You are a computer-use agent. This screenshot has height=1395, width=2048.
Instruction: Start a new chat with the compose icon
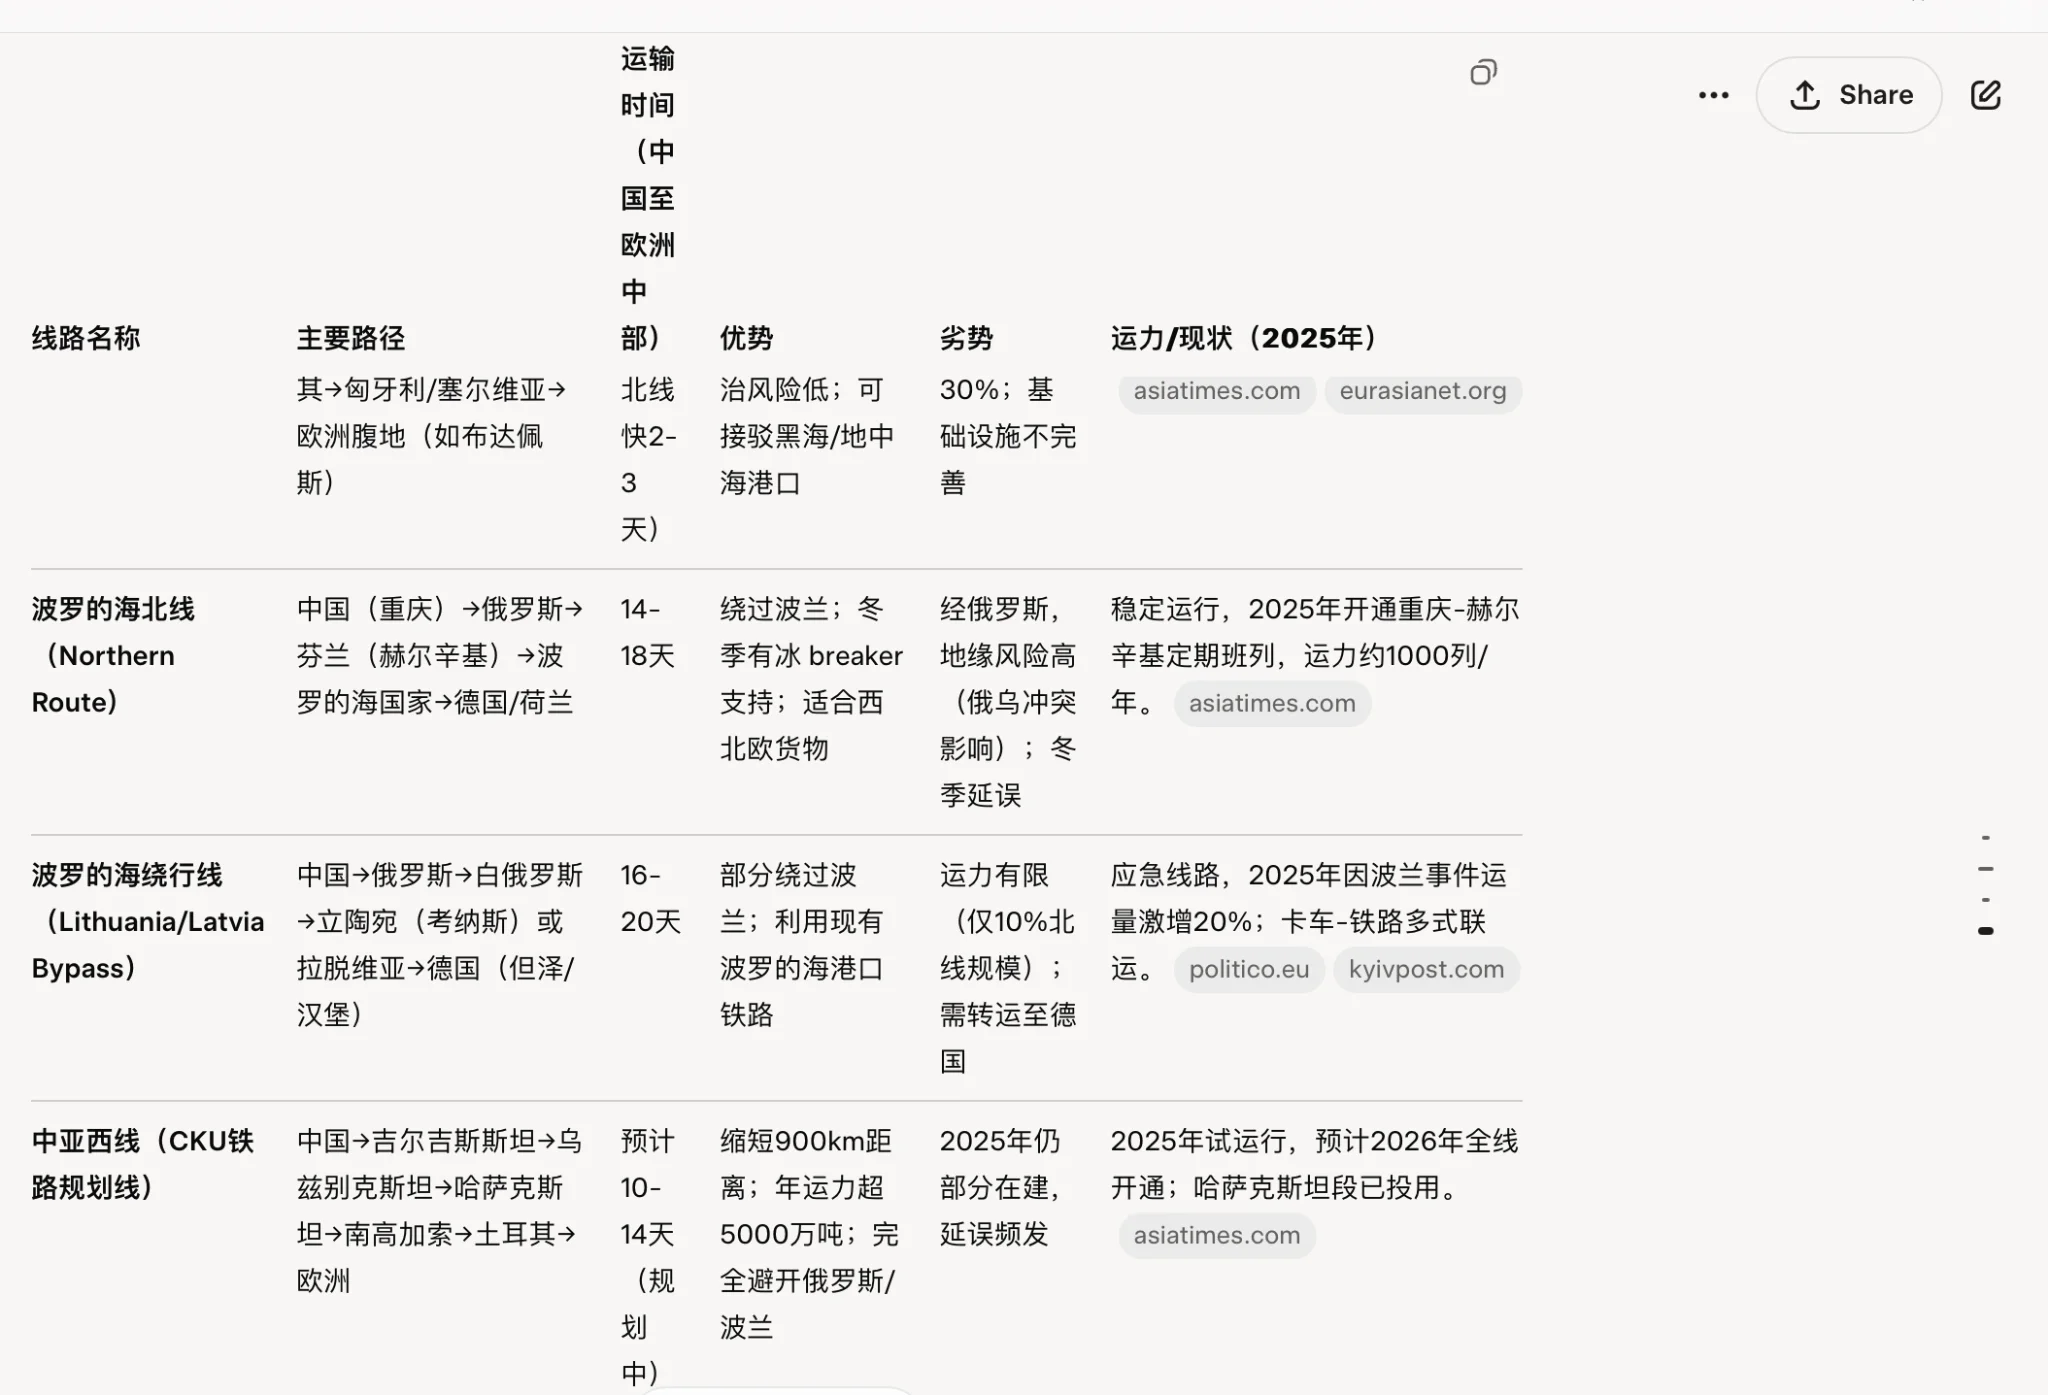tap(1985, 95)
